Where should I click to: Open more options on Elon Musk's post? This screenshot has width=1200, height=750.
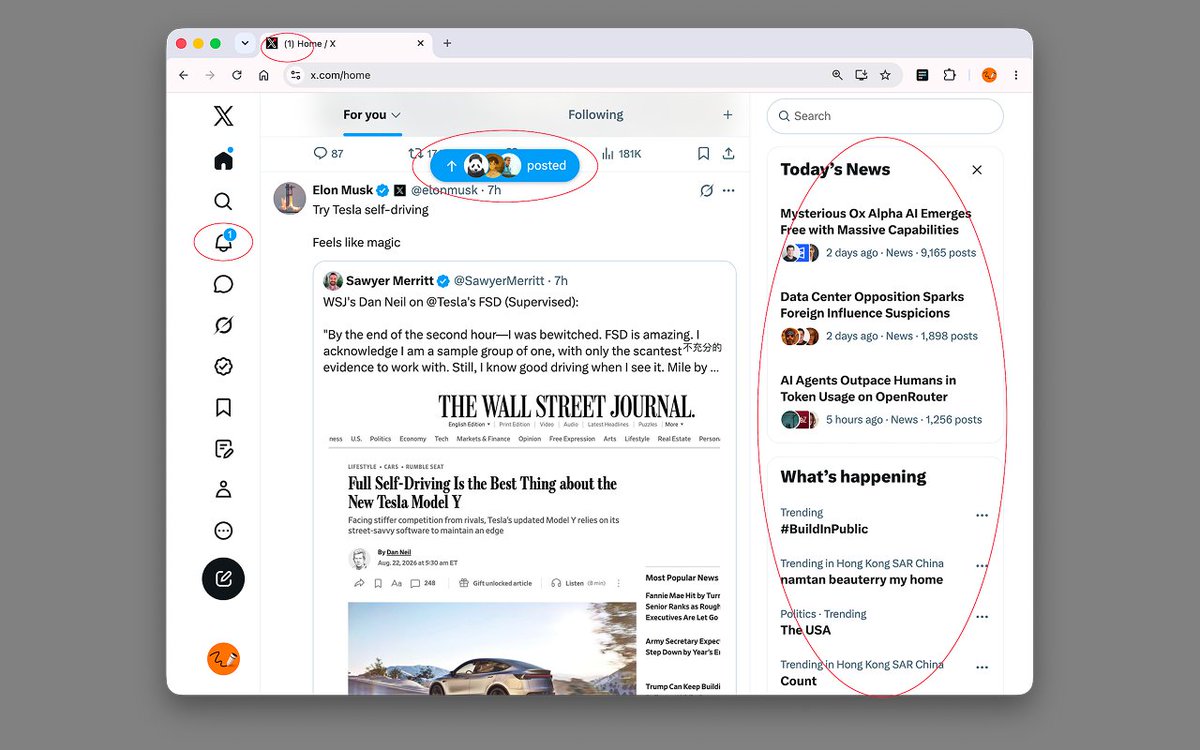pyautogui.click(x=728, y=190)
